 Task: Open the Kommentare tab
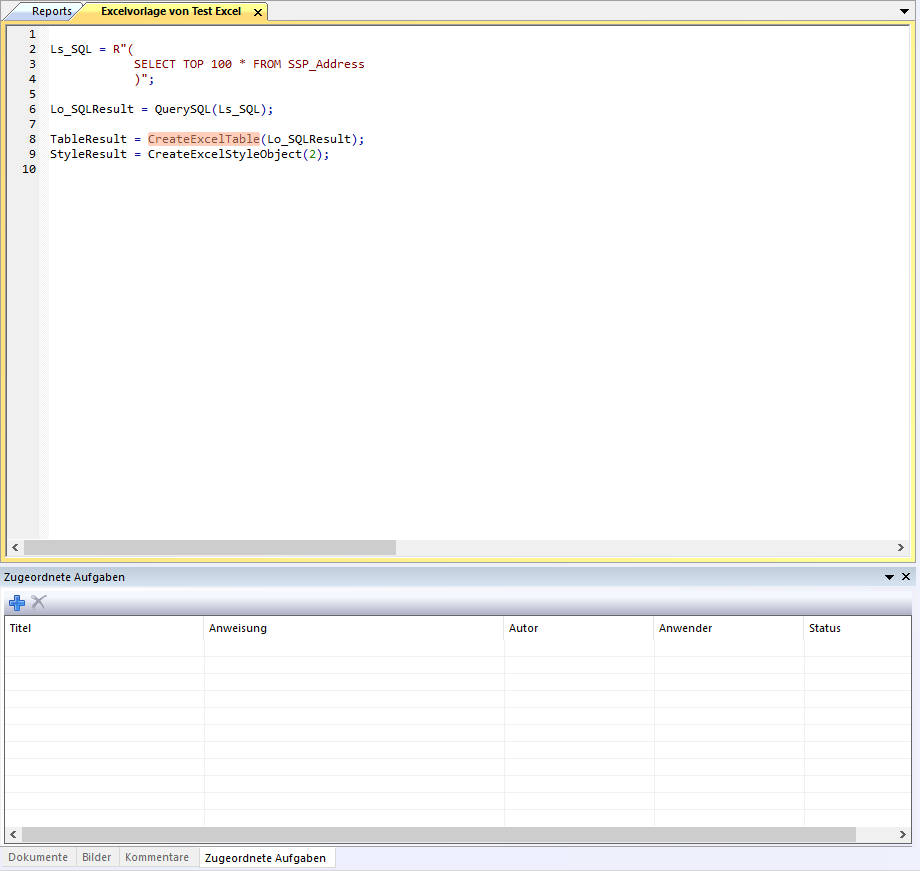pyautogui.click(x=157, y=857)
